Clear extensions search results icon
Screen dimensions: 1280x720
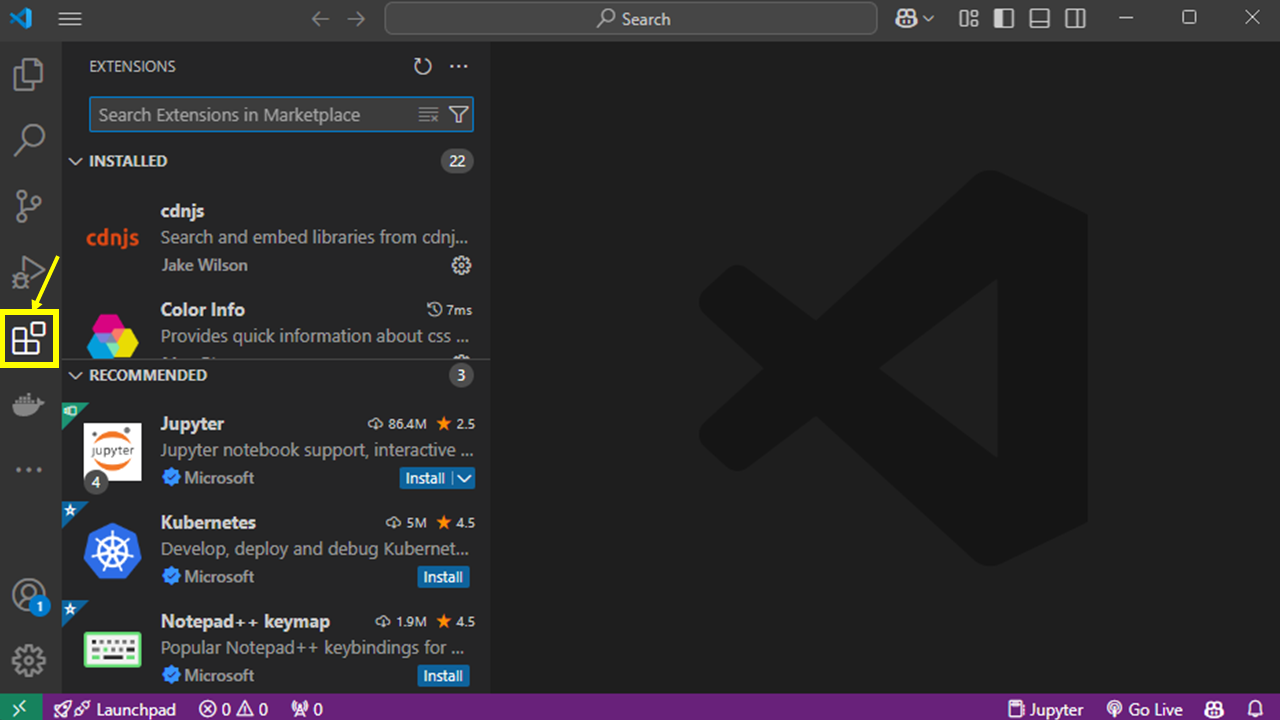coord(428,115)
